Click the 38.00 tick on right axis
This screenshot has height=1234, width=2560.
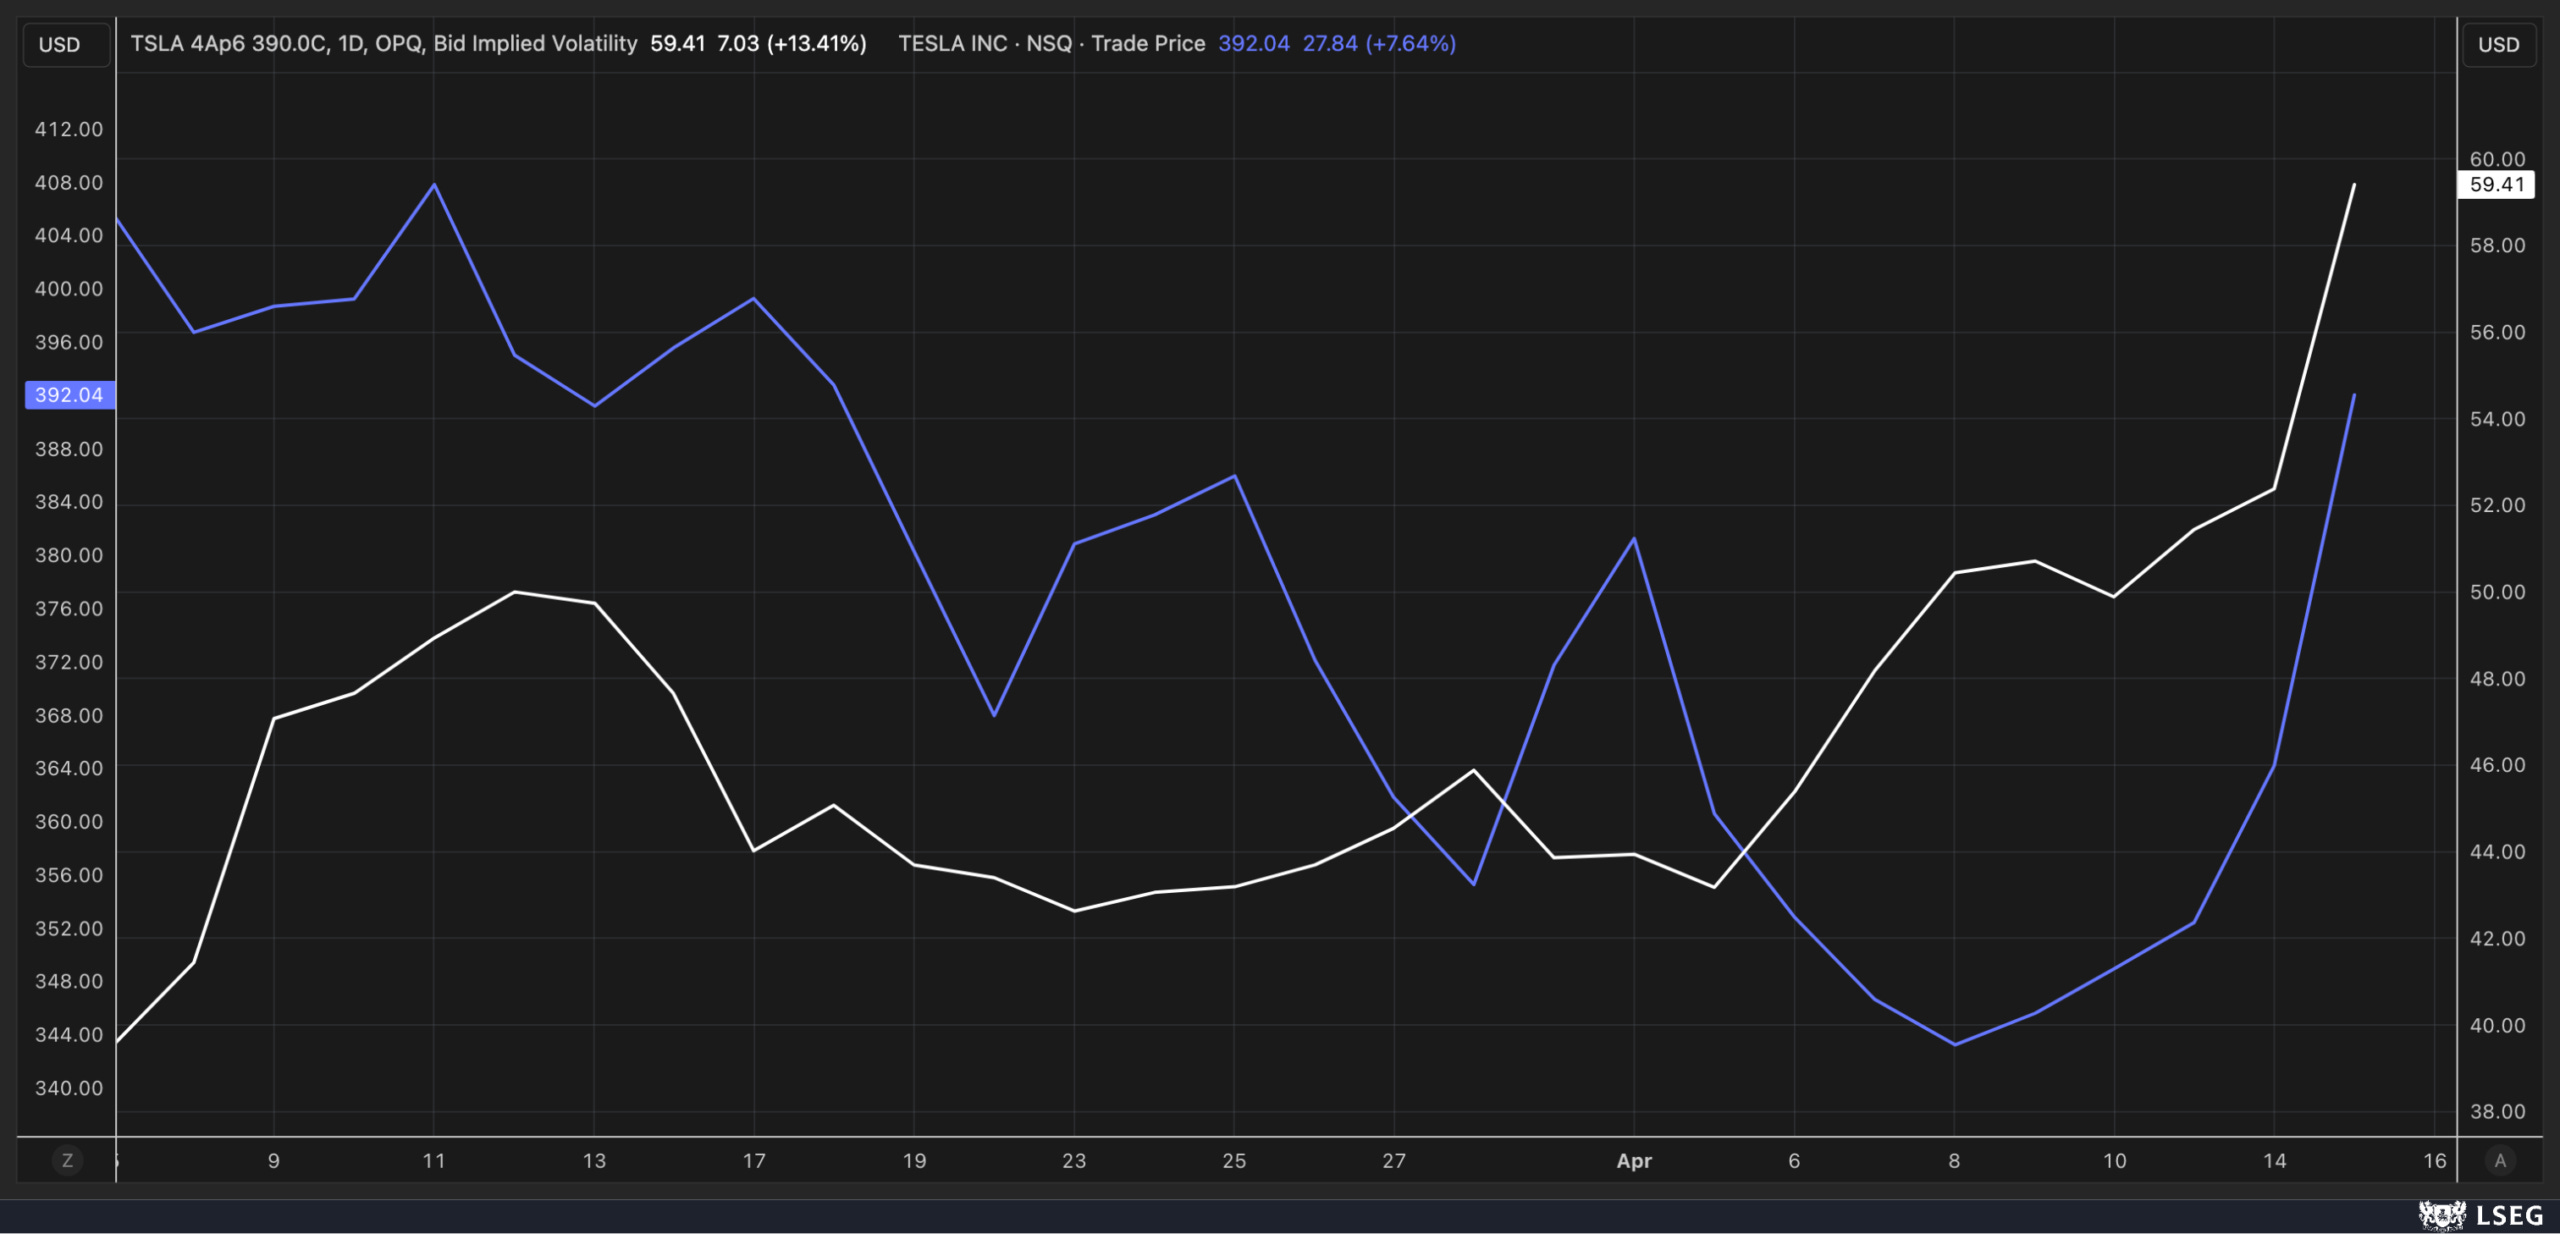(x=2497, y=1112)
